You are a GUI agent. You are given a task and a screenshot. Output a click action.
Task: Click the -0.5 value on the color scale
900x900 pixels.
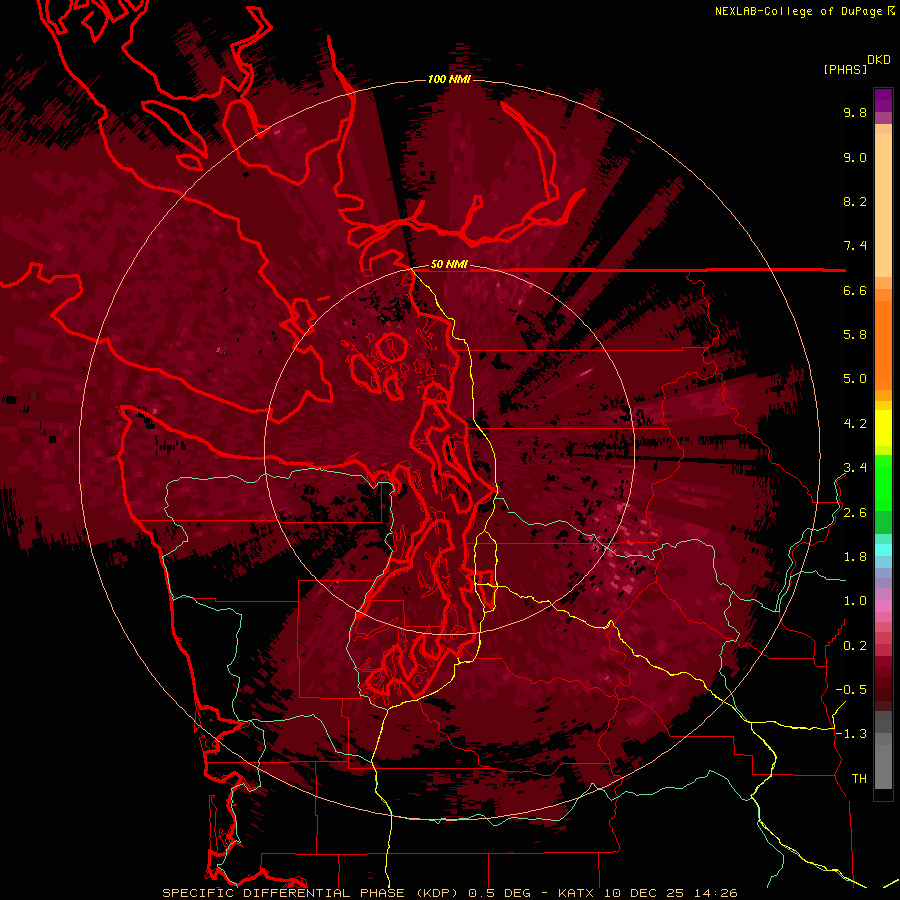click(851, 690)
